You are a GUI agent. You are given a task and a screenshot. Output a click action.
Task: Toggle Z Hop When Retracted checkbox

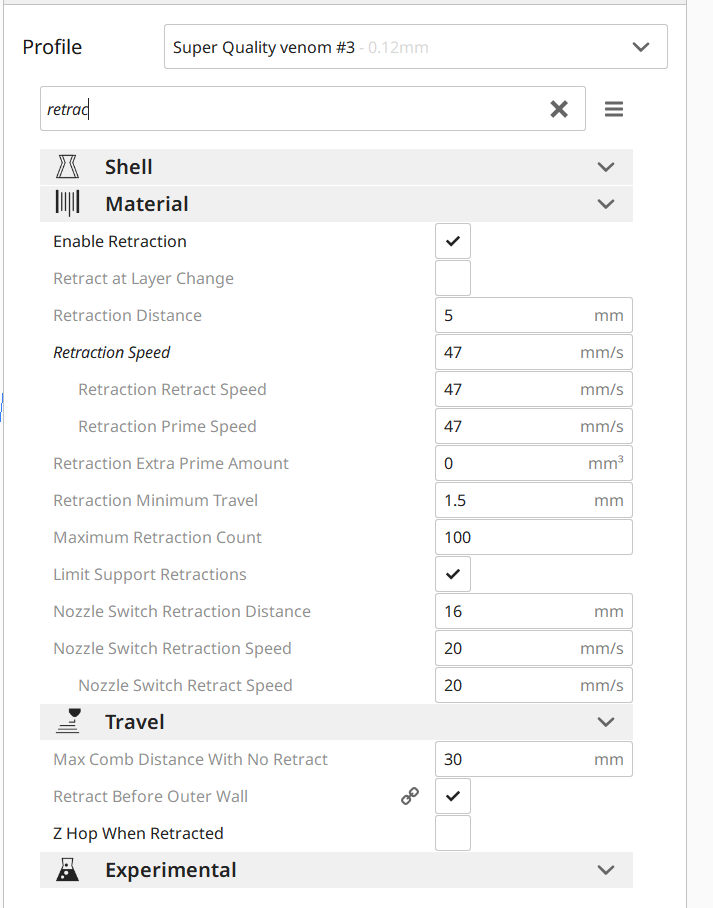(x=453, y=833)
